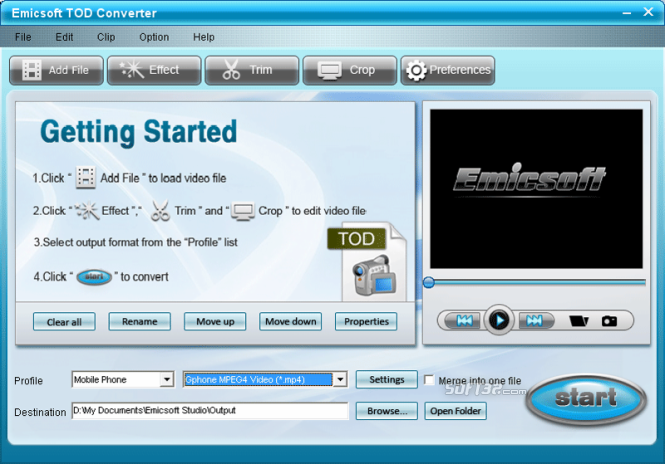
Task: Close the Emicsoft TOD Converter window
Action: [648, 12]
